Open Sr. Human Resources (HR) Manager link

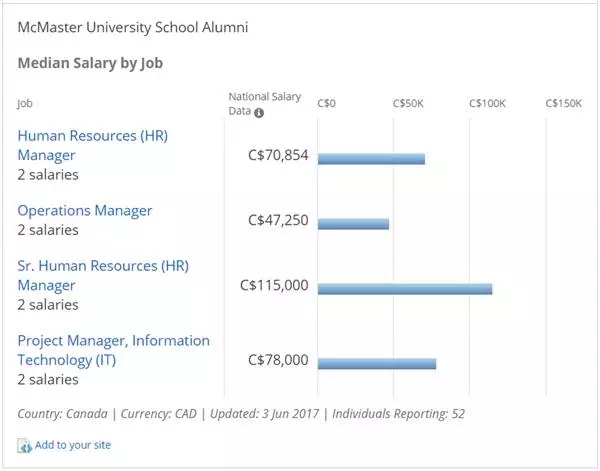103,267
